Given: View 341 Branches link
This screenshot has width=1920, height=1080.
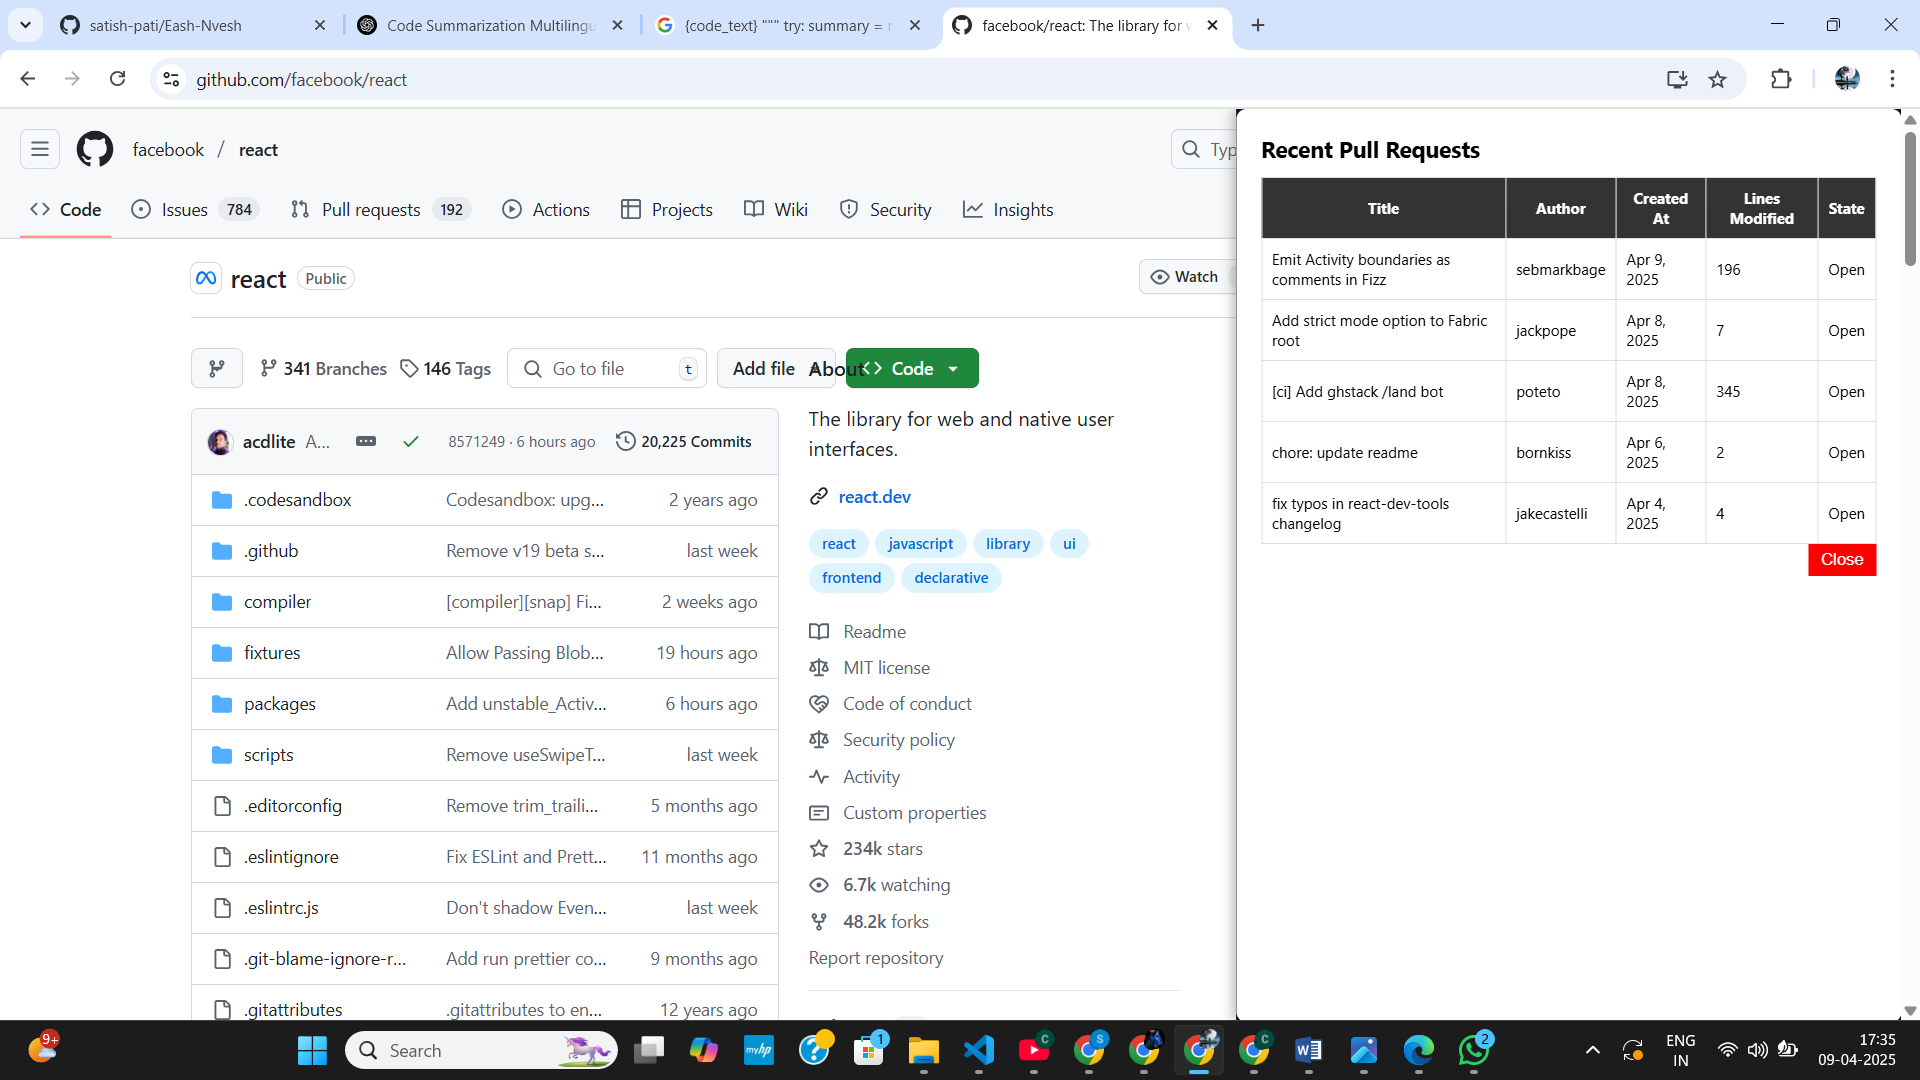Looking at the screenshot, I should coord(323,368).
